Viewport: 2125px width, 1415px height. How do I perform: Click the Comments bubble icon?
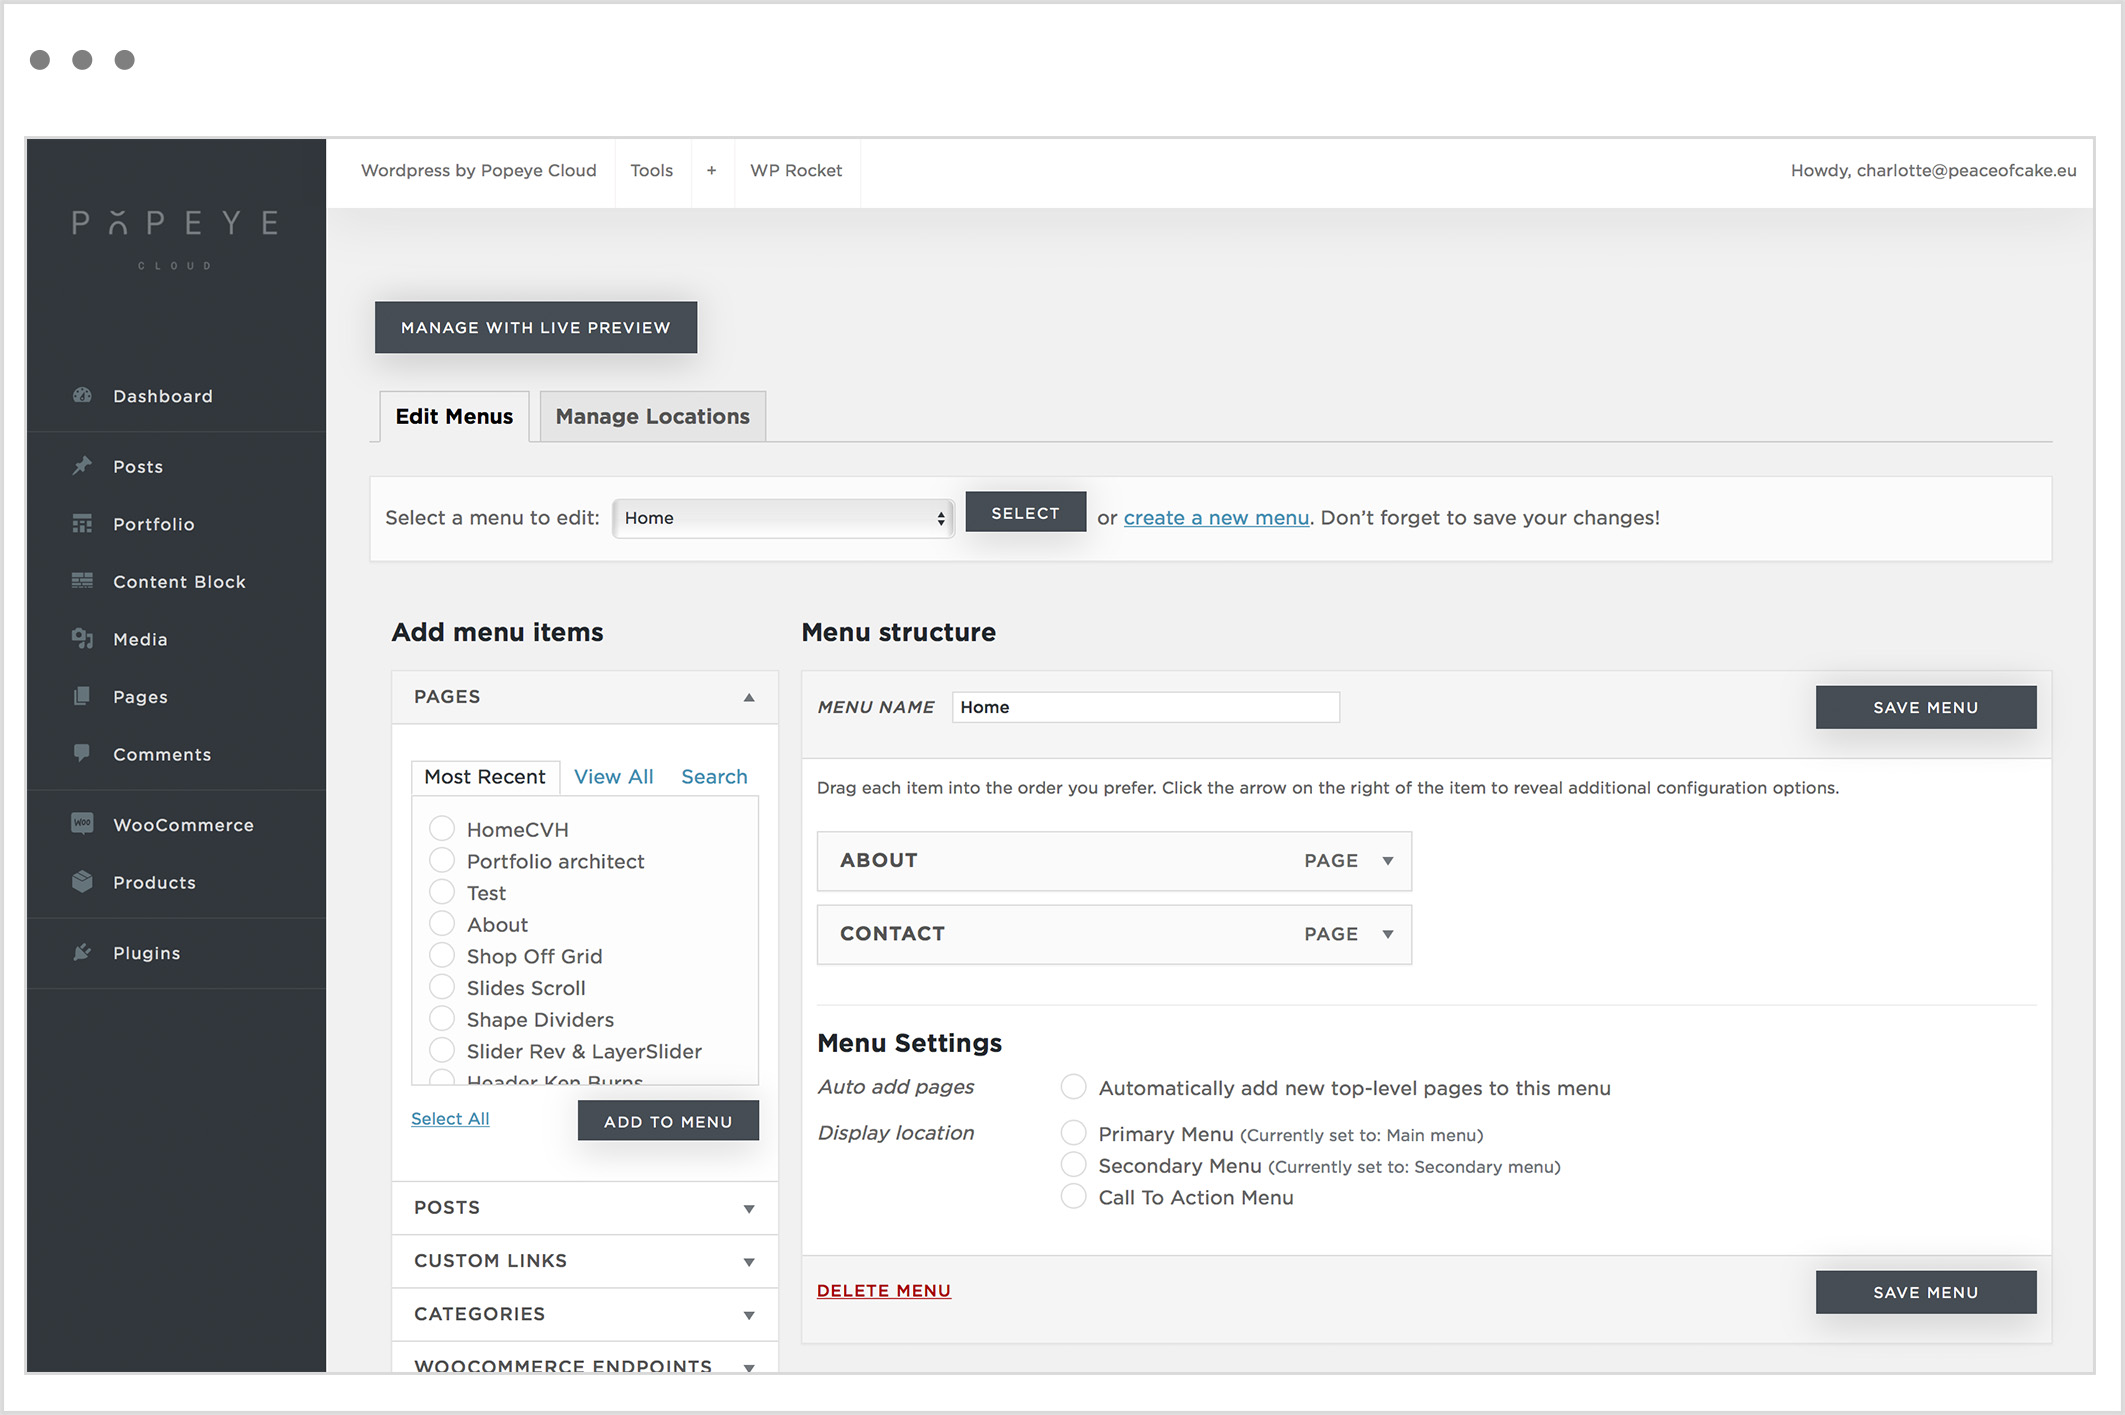pos(82,754)
